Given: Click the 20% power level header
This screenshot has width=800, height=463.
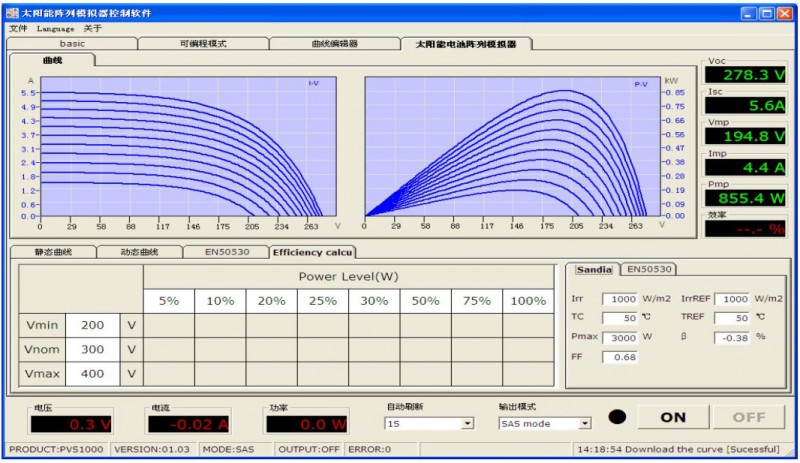Looking at the screenshot, I should coord(271,301).
